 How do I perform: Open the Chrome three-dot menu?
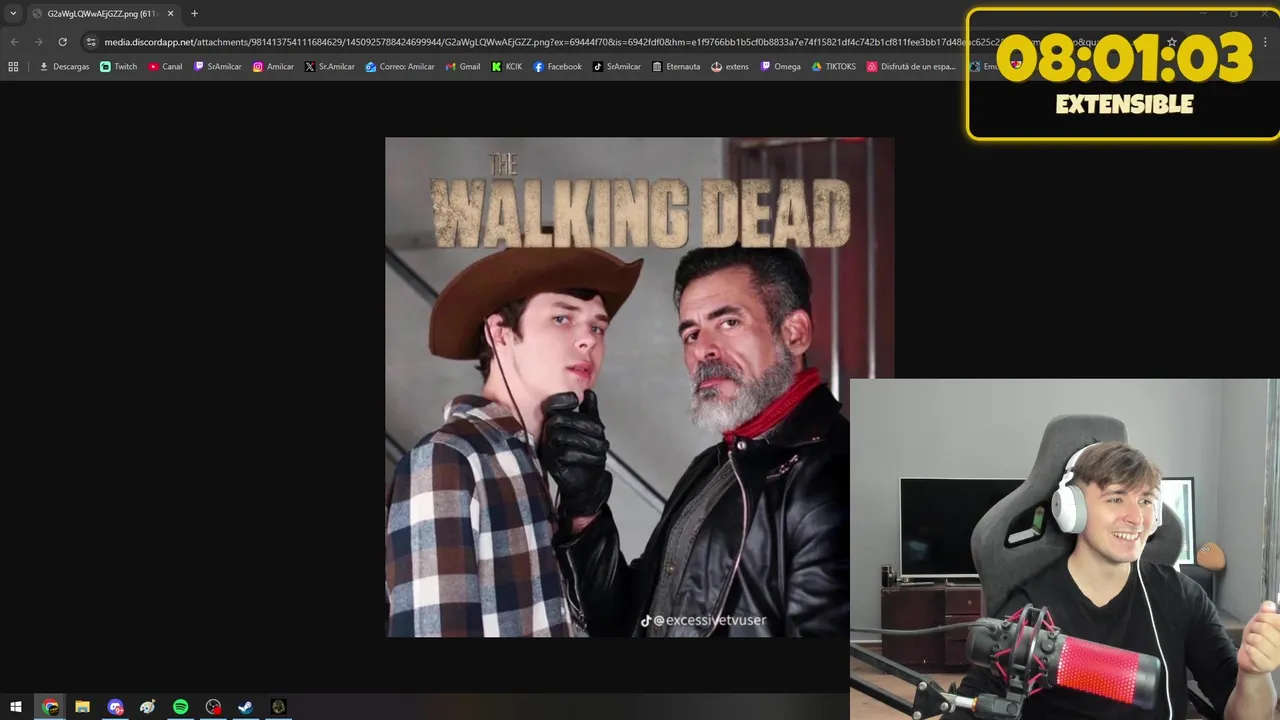[1266, 42]
